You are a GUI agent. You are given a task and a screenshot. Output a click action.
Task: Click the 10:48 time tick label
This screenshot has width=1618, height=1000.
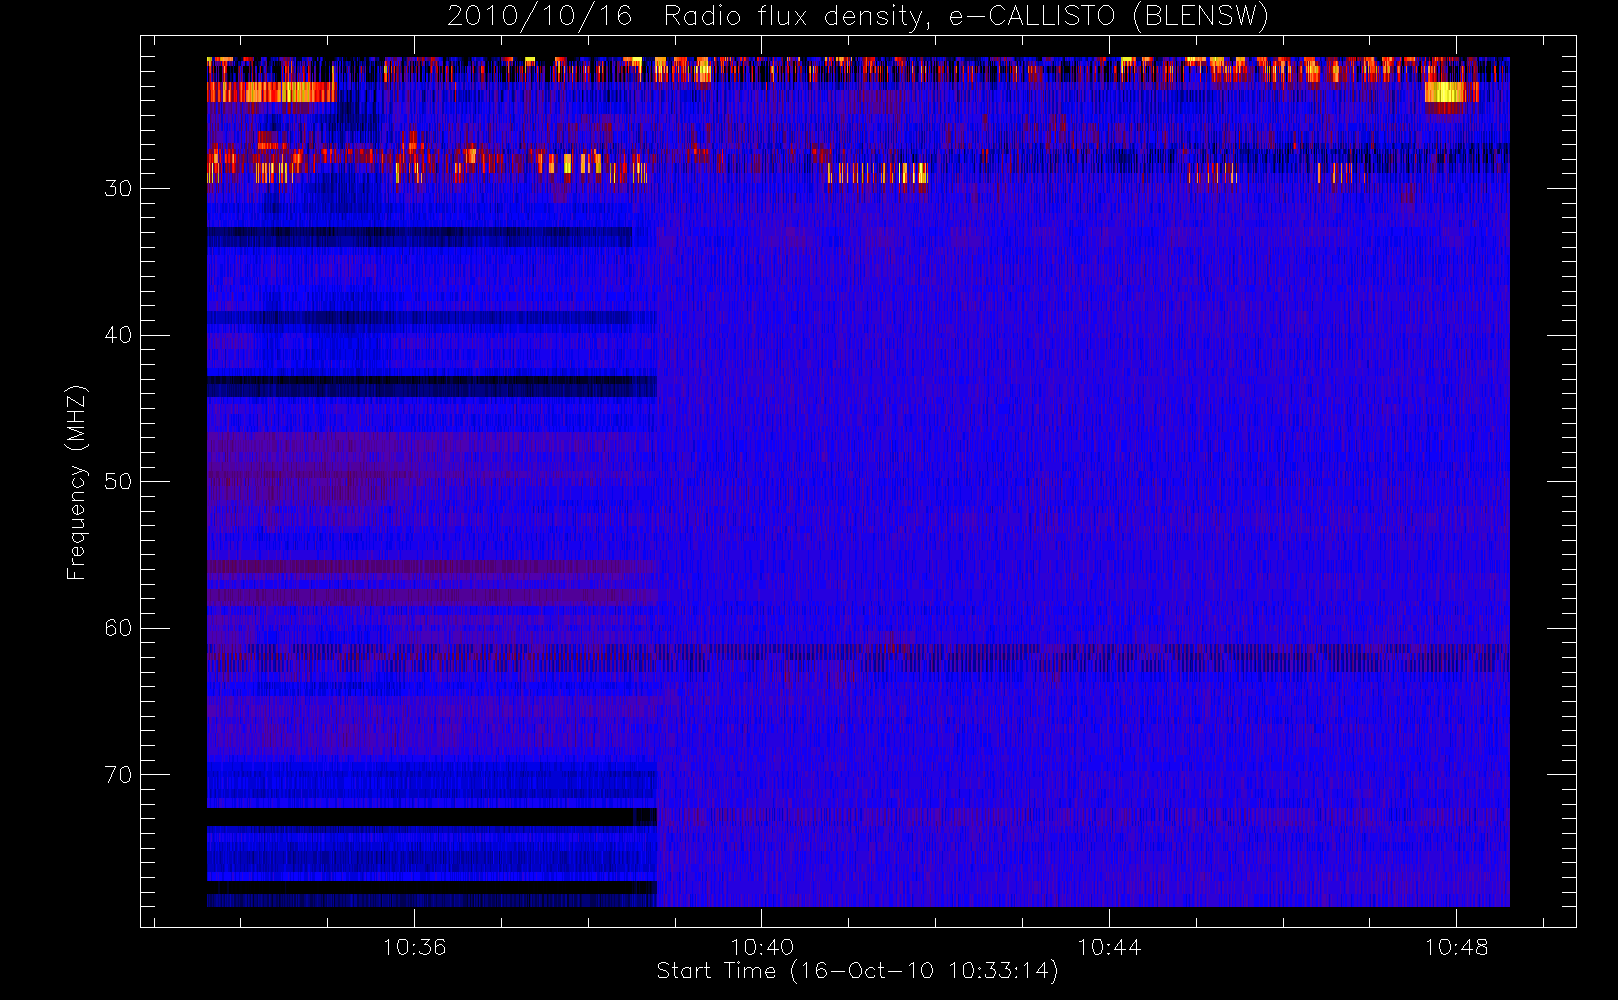[1456, 947]
